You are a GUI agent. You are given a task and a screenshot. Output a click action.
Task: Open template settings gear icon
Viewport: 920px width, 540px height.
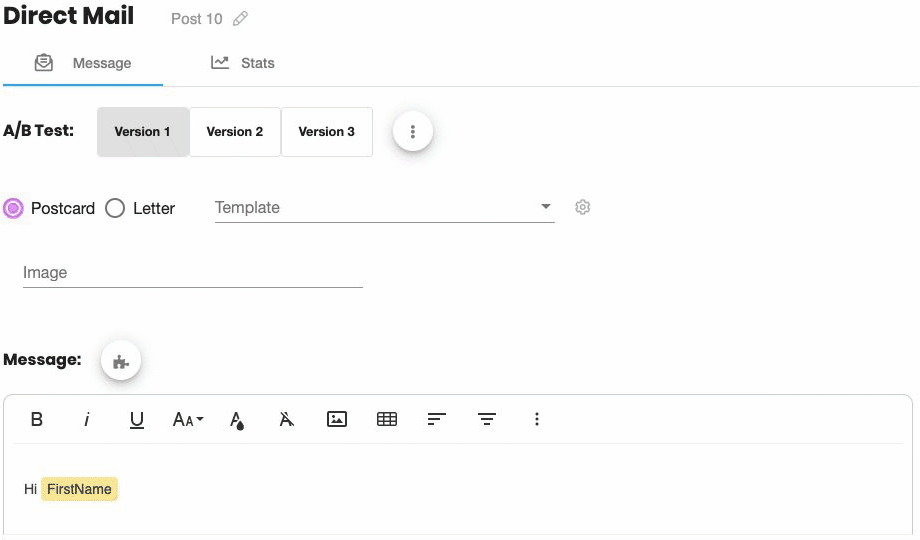tap(582, 207)
